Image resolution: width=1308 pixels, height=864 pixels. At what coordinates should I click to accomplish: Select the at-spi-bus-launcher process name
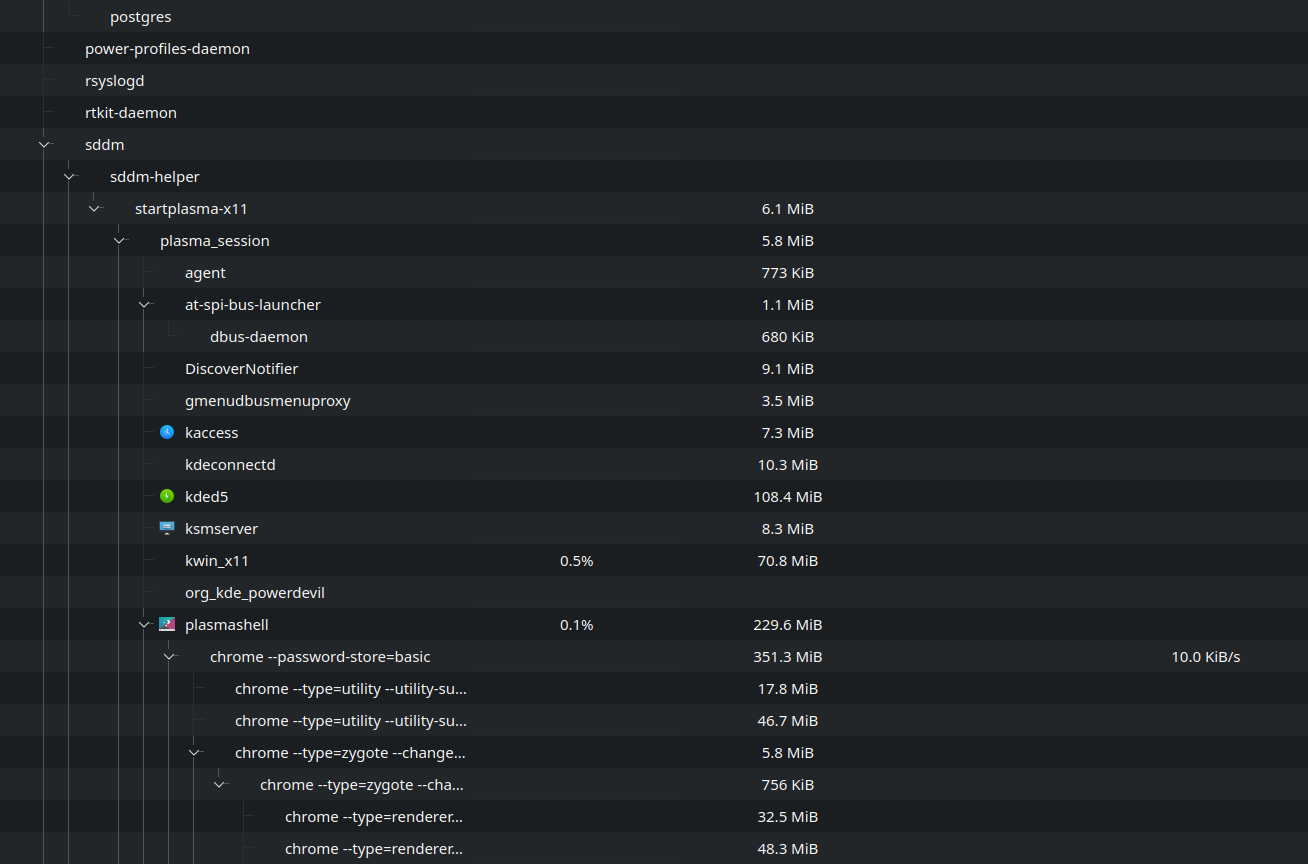[253, 304]
